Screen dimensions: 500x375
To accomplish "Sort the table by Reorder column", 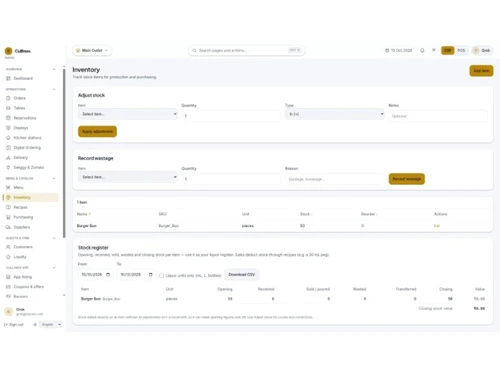I will tap(369, 214).
